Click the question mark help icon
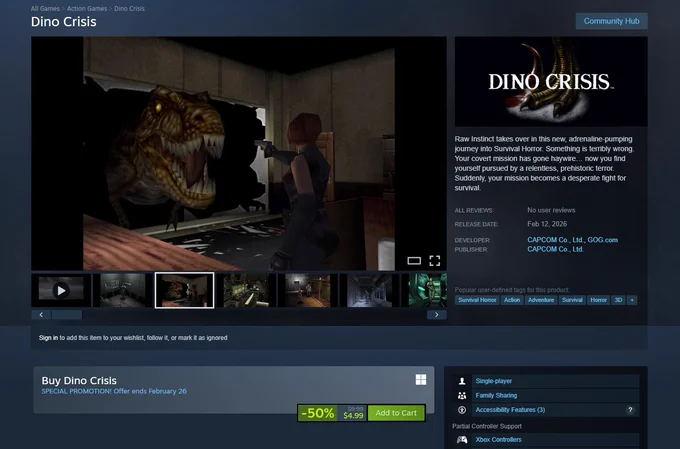The image size is (680, 449). (630, 410)
